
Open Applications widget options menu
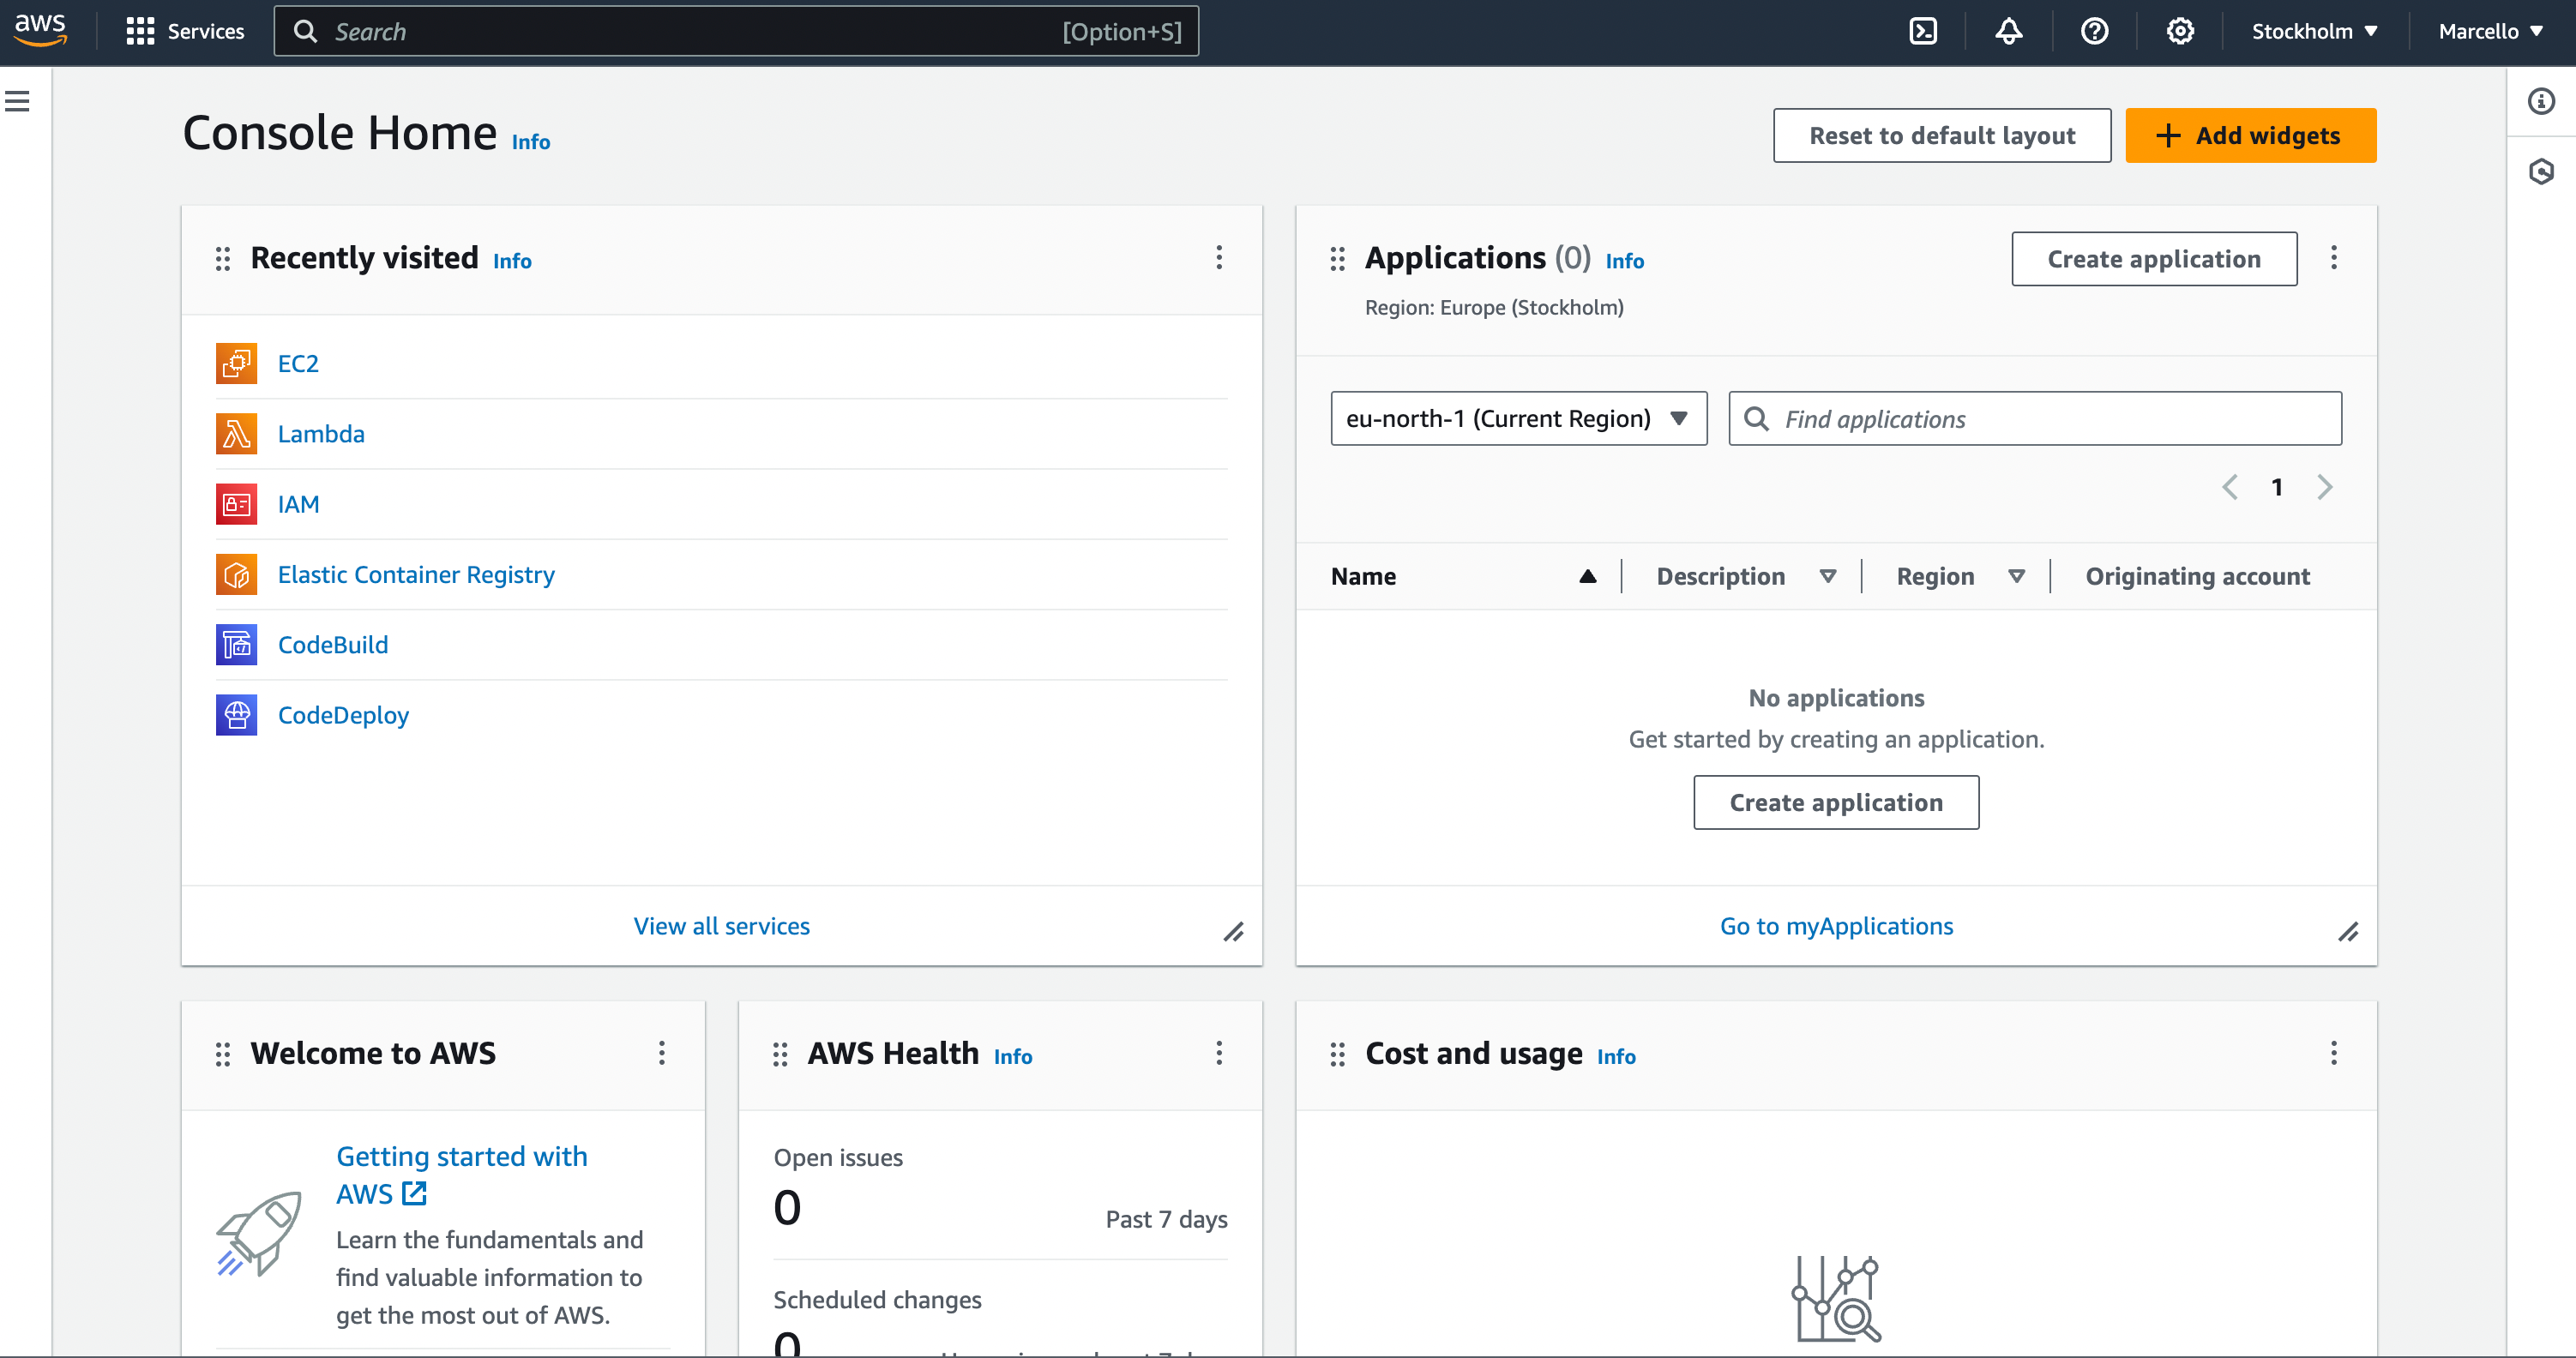[x=2333, y=257]
